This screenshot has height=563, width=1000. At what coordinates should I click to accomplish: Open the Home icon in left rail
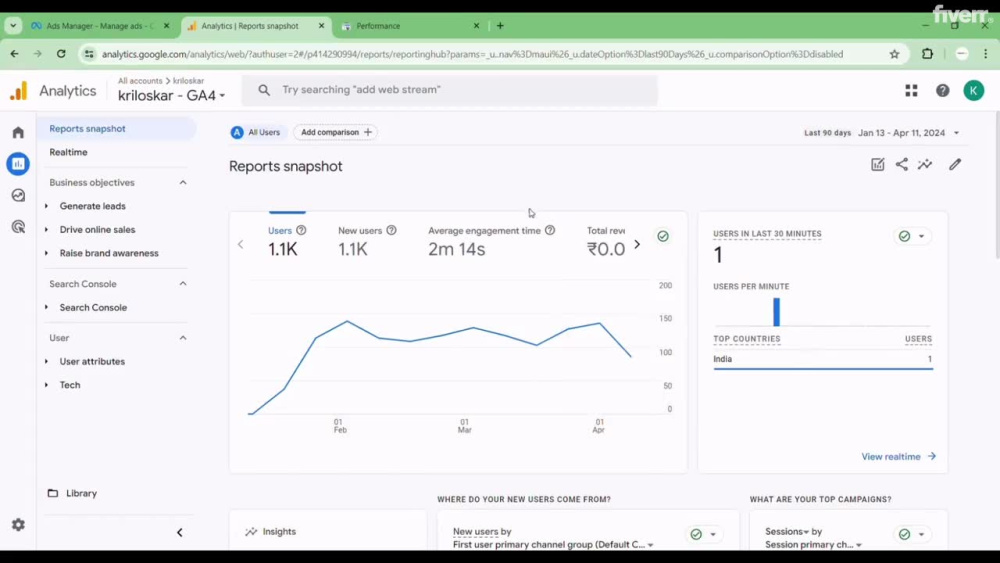click(18, 133)
